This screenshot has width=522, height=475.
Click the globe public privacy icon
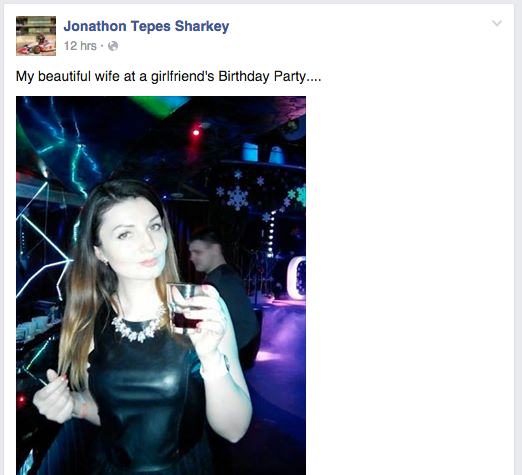pyautogui.click(x=113, y=46)
